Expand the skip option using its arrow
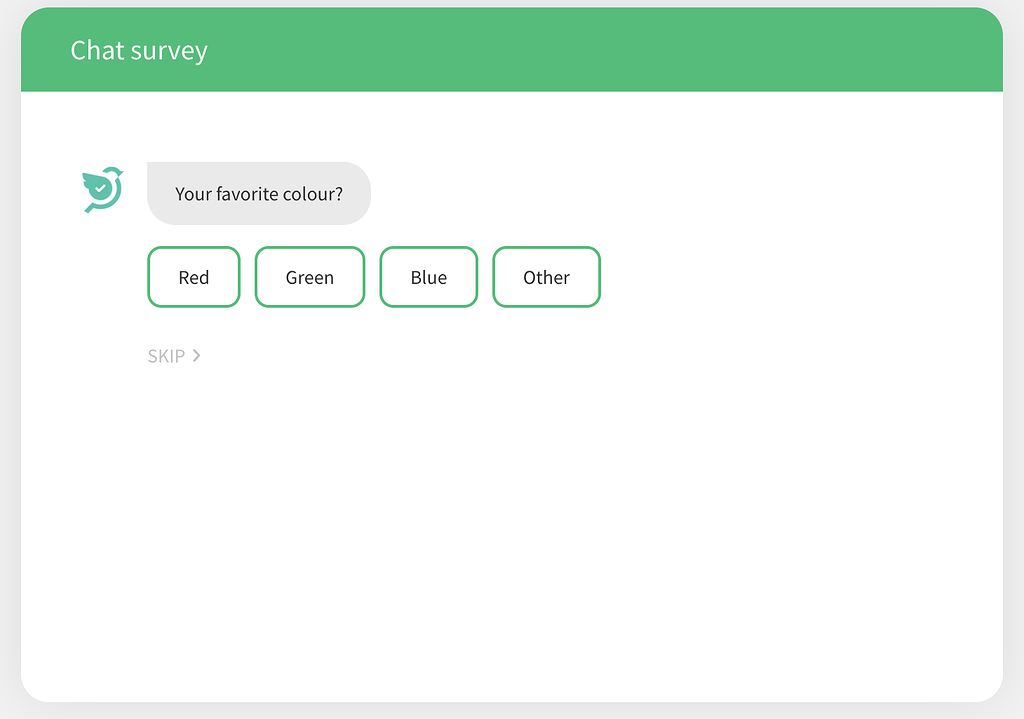 click(x=197, y=355)
